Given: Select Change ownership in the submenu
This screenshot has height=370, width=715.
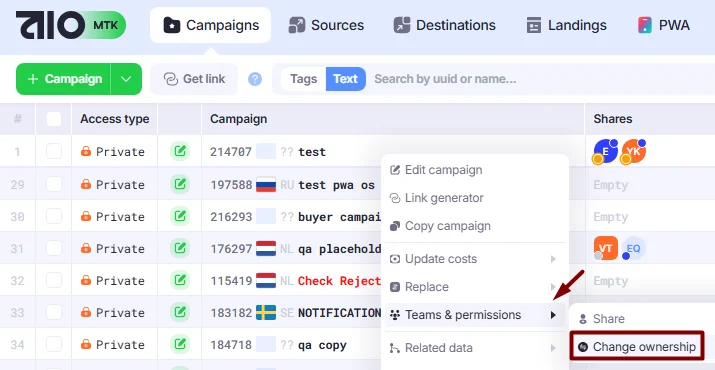Looking at the screenshot, I should [x=637, y=347].
